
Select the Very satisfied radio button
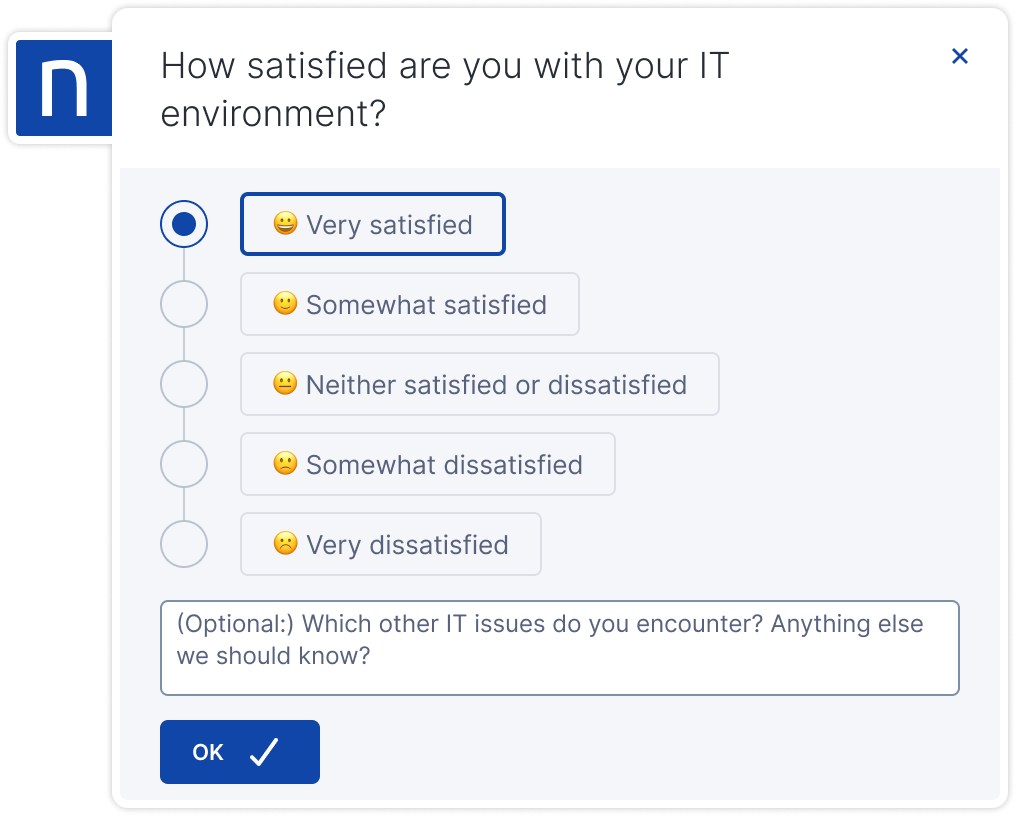coord(184,224)
